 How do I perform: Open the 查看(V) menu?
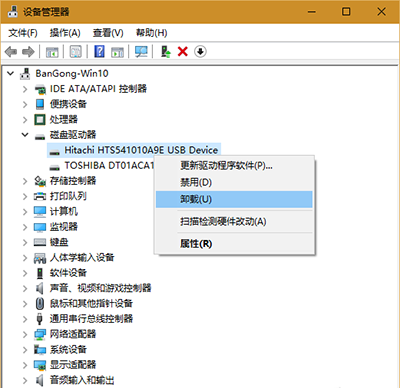108,33
